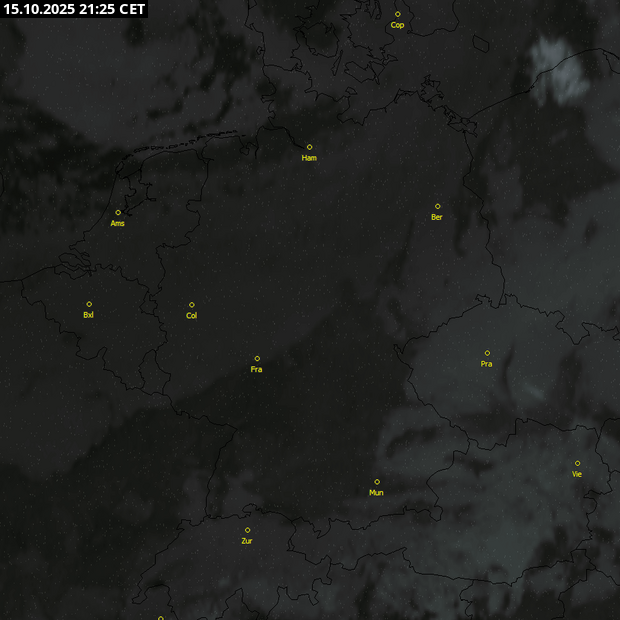Click the yellow "Ham" text label
This screenshot has width=620, height=620.
(x=309, y=158)
